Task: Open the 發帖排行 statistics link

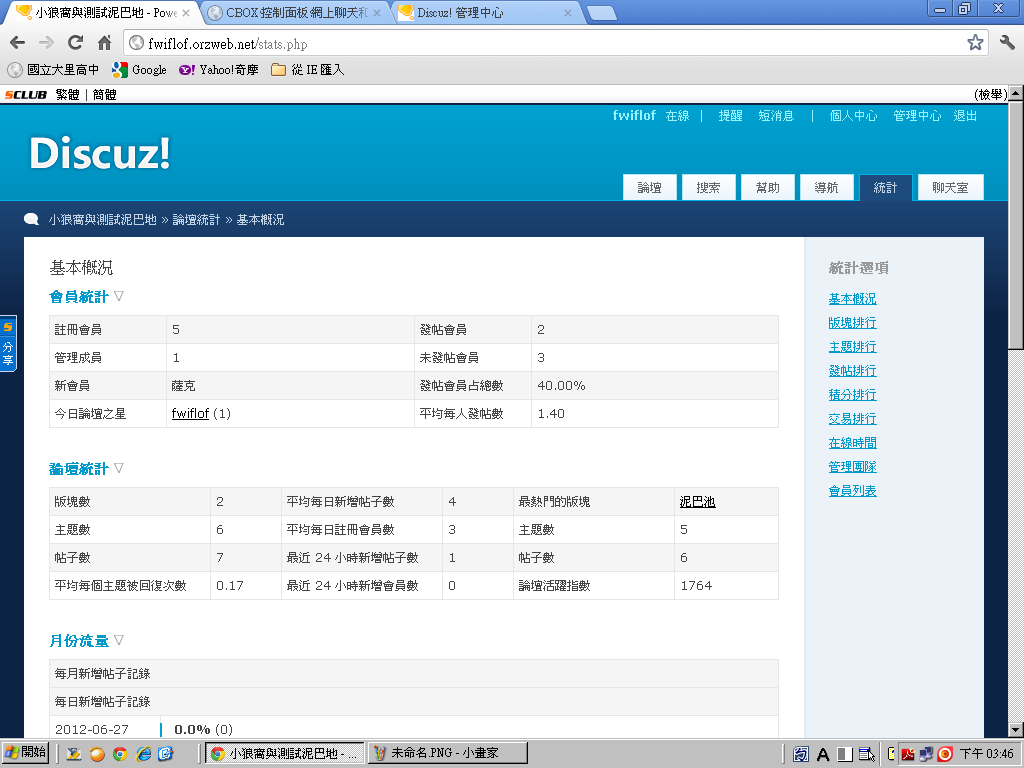Action: pos(852,371)
